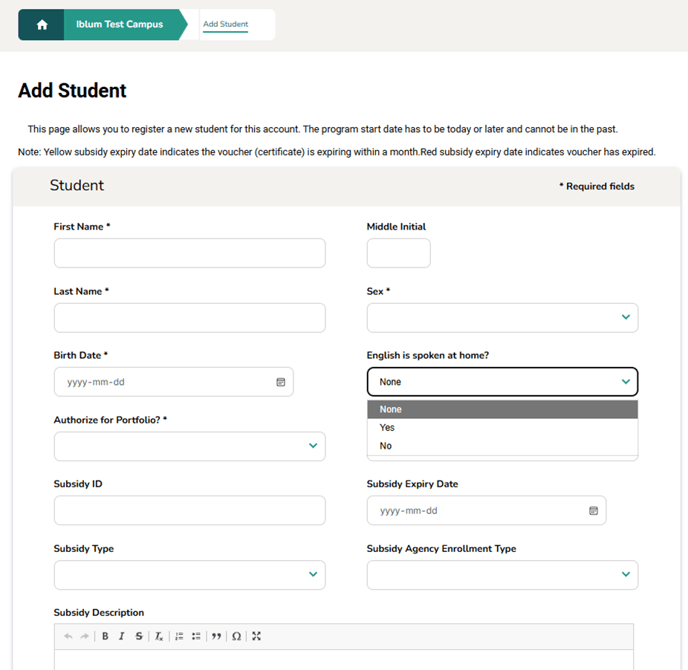The height and width of the screenshot is (670, 688).
Task: Expand the Sex dropdown
Action: [502, 318]
